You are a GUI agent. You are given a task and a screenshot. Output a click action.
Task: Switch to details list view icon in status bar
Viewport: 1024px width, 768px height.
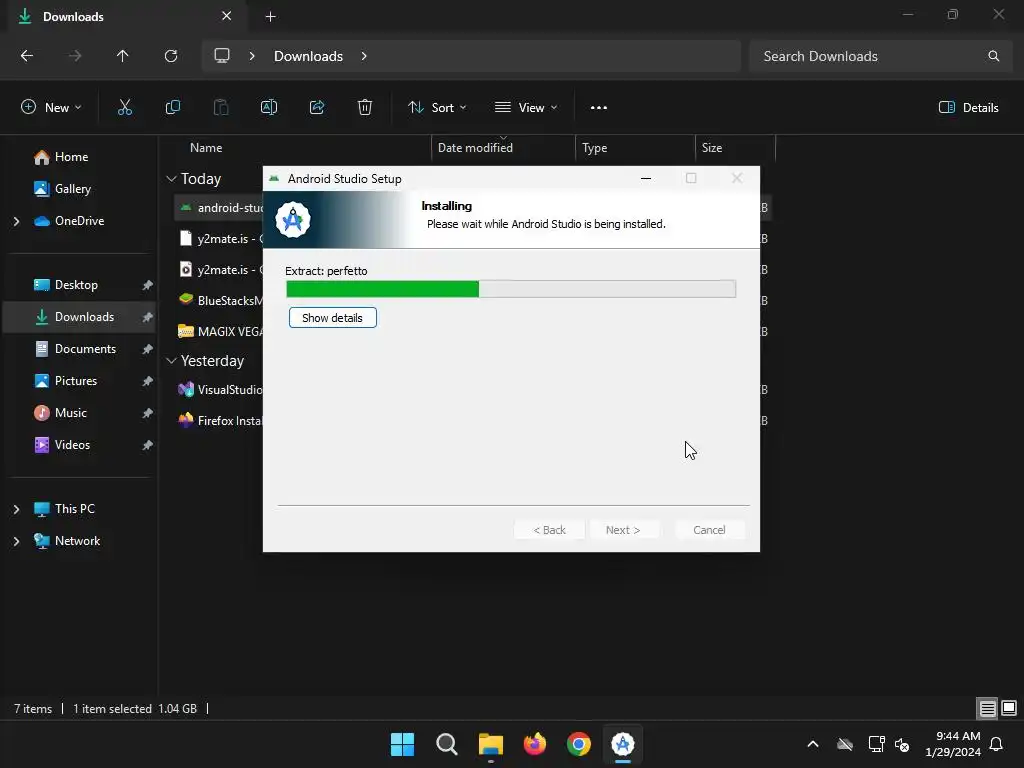[987, 709]
